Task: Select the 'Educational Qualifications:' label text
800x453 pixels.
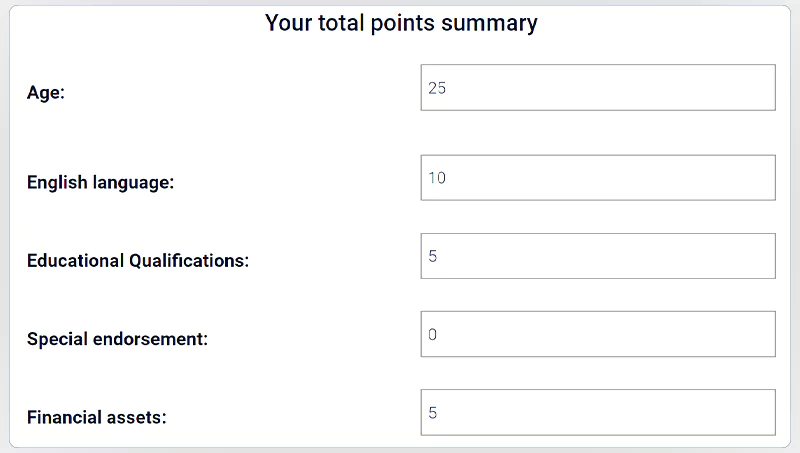Action: pos(137,261)
